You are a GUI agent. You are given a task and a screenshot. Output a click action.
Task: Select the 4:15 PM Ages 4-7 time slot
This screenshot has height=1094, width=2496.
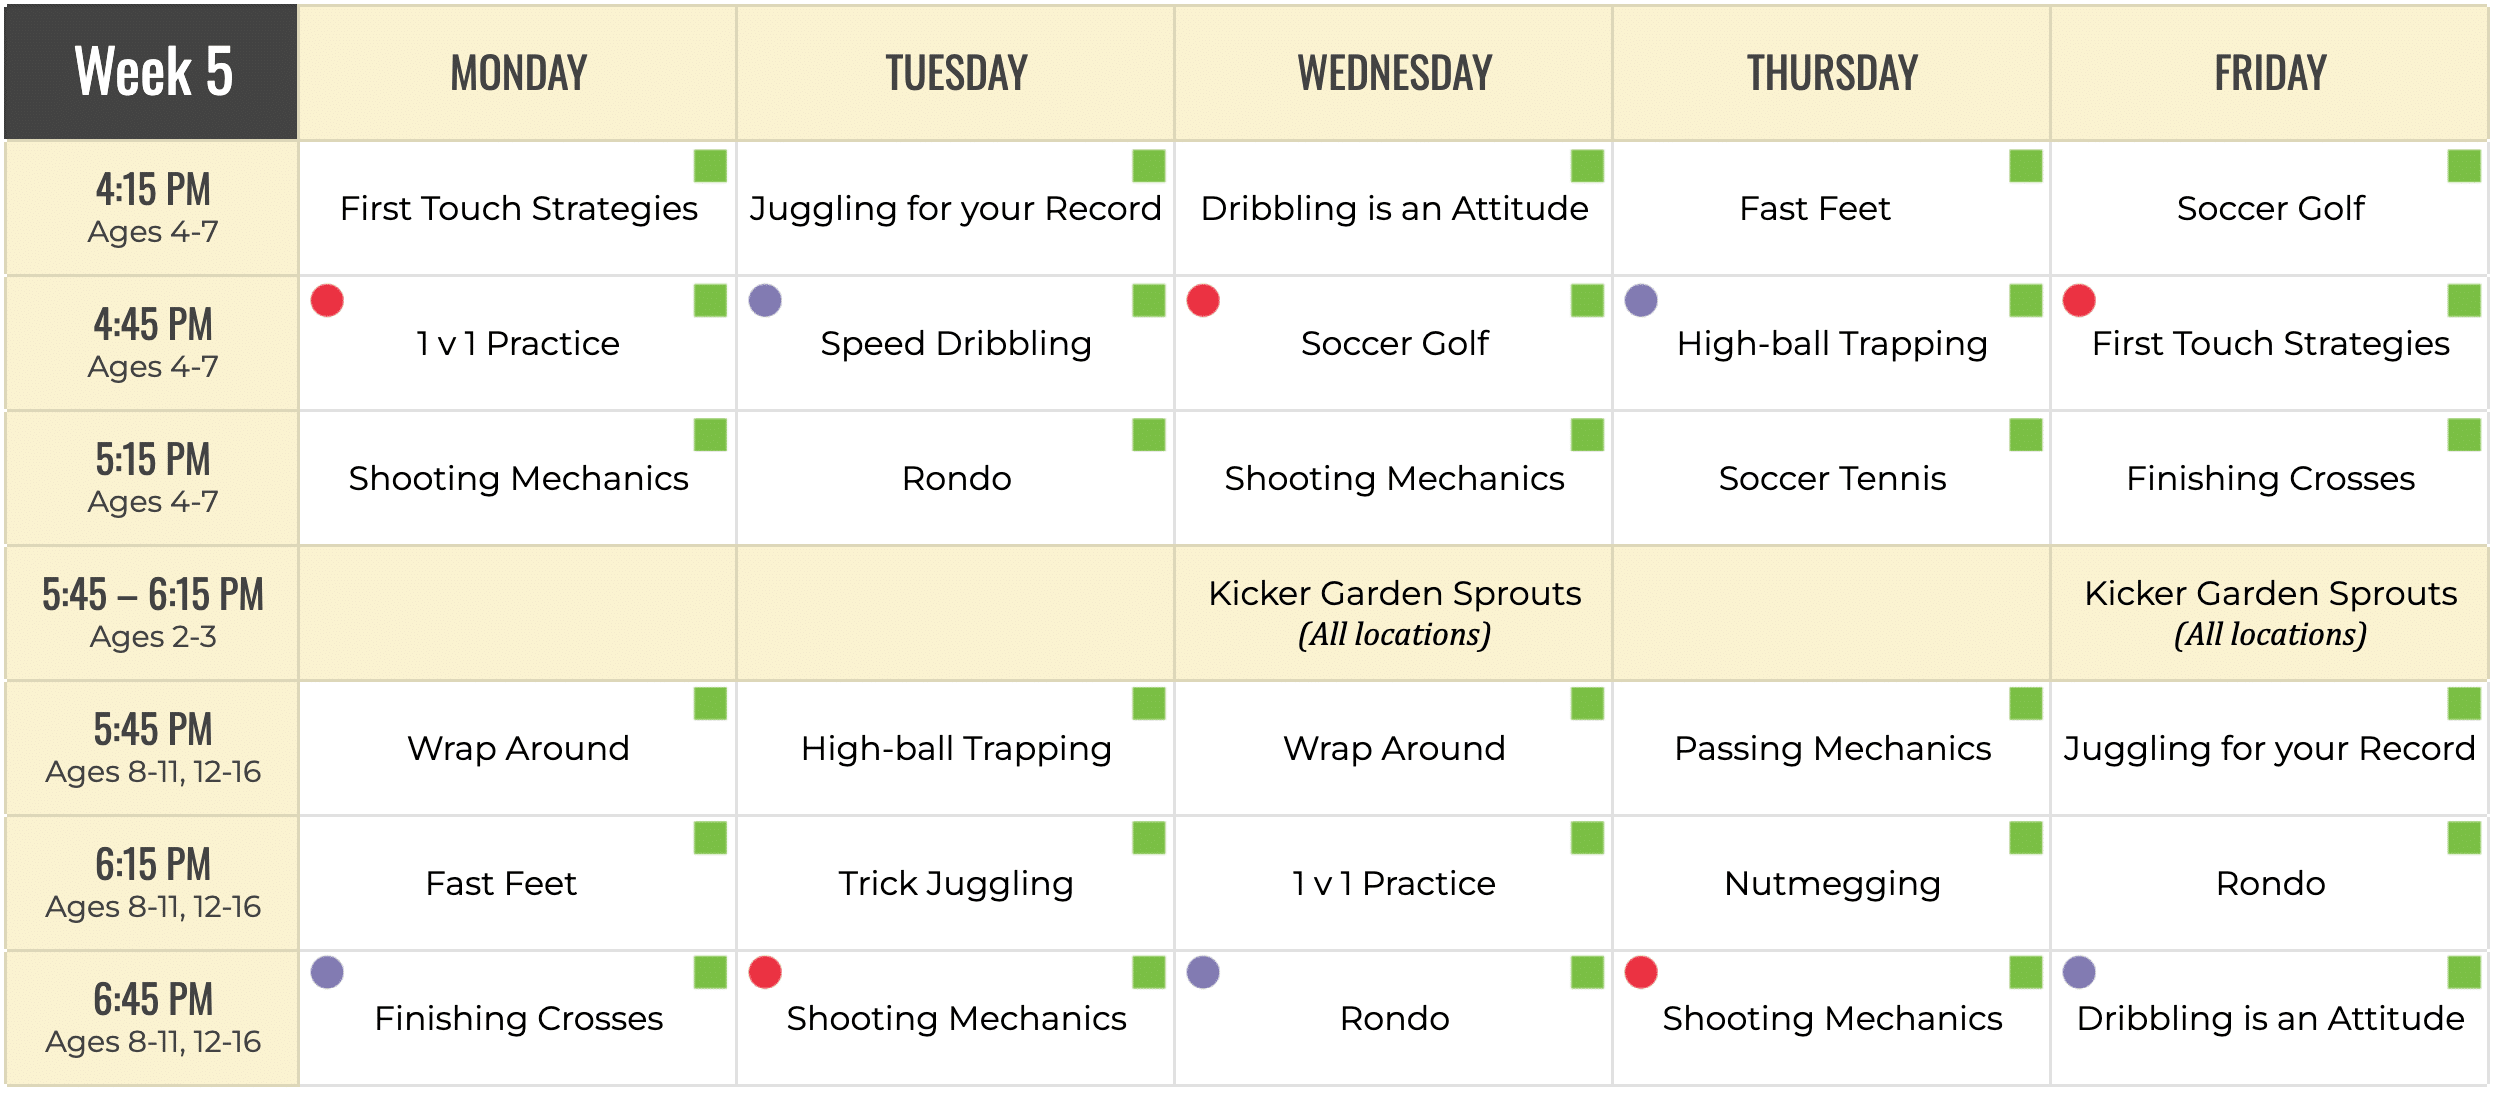(x=152, y=208)
